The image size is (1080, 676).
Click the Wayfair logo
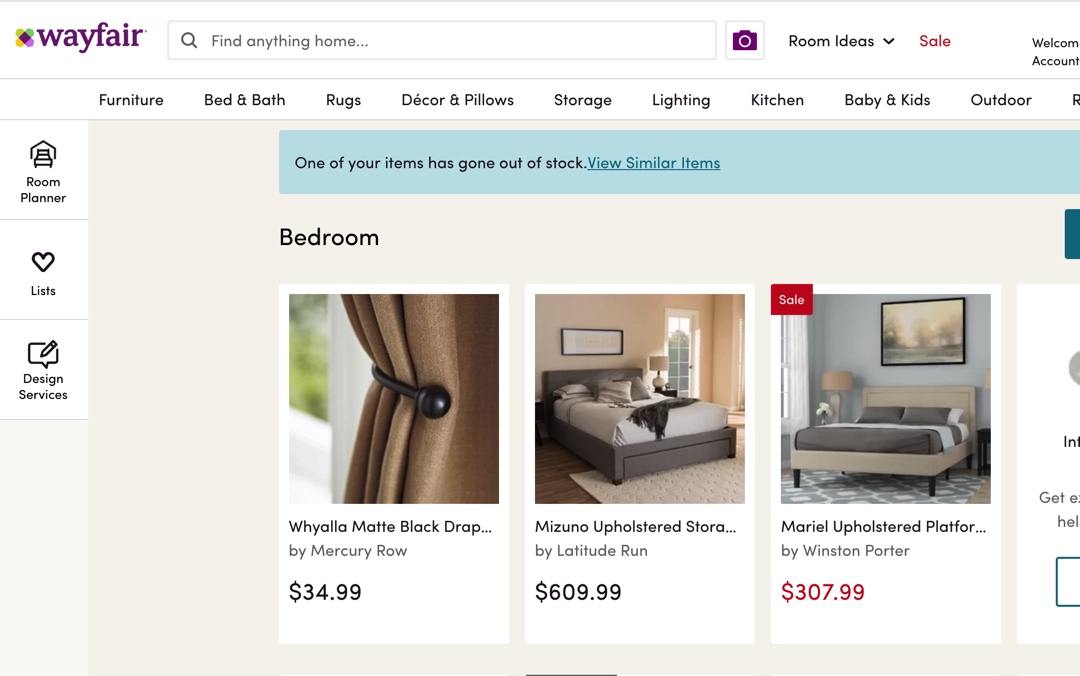click(x=81, y=40)
